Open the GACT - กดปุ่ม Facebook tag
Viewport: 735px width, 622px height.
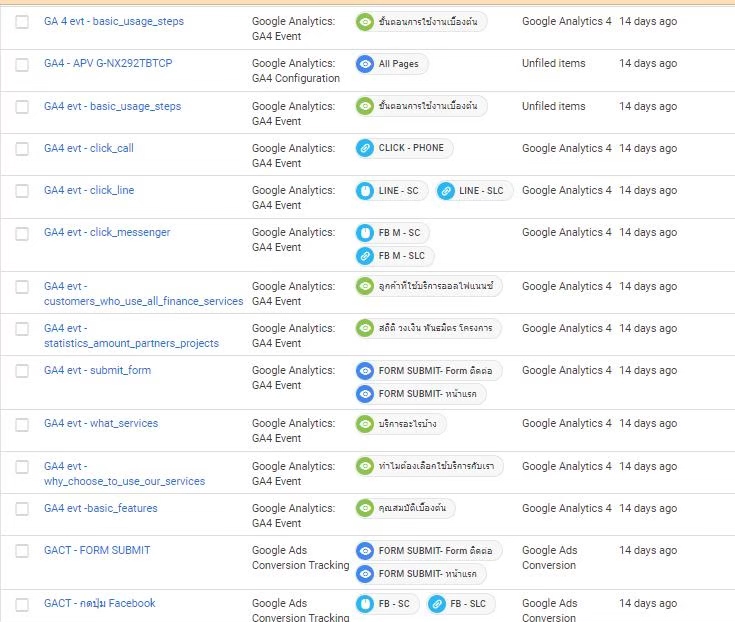100,603
